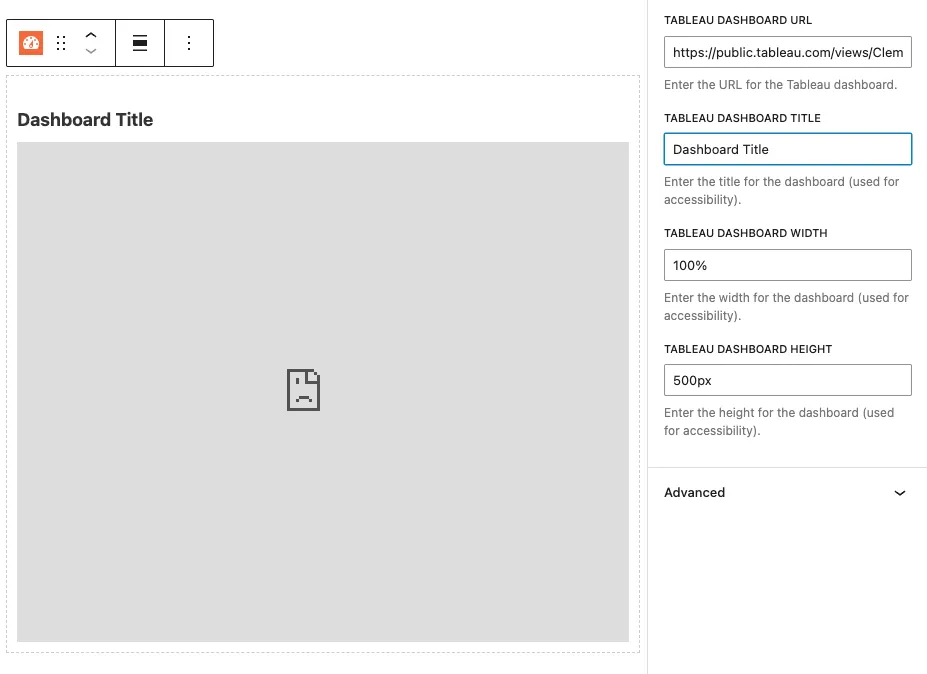The width and height of the screenshot is (927, 674).
Task: Click the Dashboard Title heading in the editor
Action: (84, 119)
